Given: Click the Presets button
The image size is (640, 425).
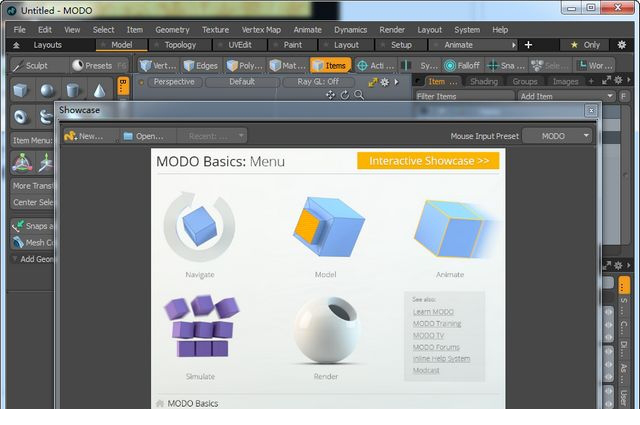Looking at the screenshot, I should click(x=98, y=65).
